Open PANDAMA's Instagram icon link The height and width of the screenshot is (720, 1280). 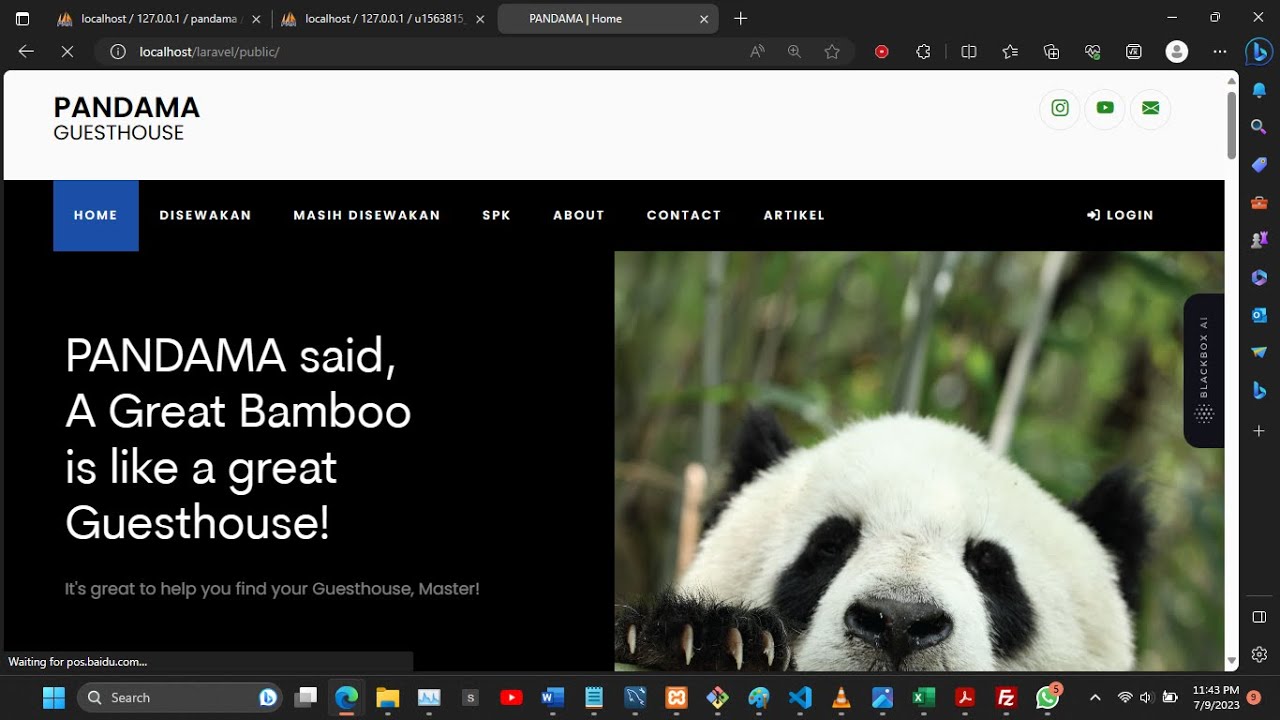(x=1060, y=108)
